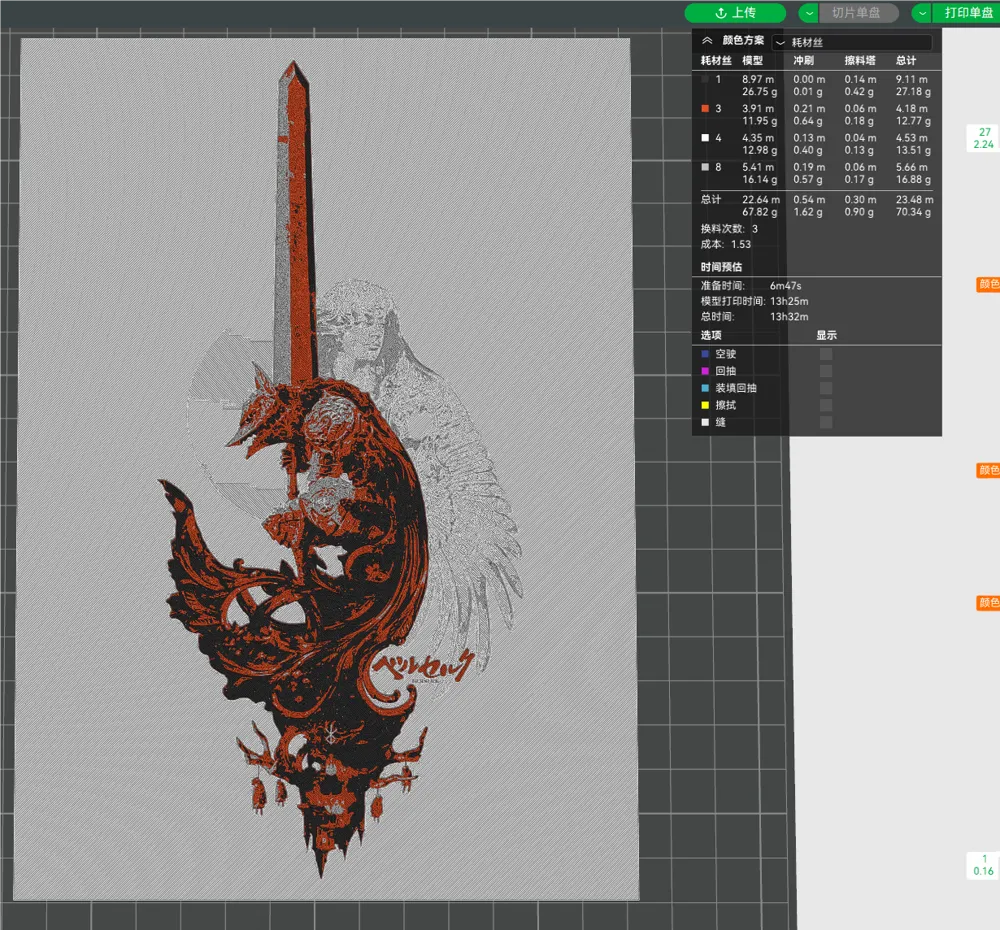Viewport: 1000px width, 930px height.
Task: Click the green 上传 upload button
Action: click(x=735, y=13)
